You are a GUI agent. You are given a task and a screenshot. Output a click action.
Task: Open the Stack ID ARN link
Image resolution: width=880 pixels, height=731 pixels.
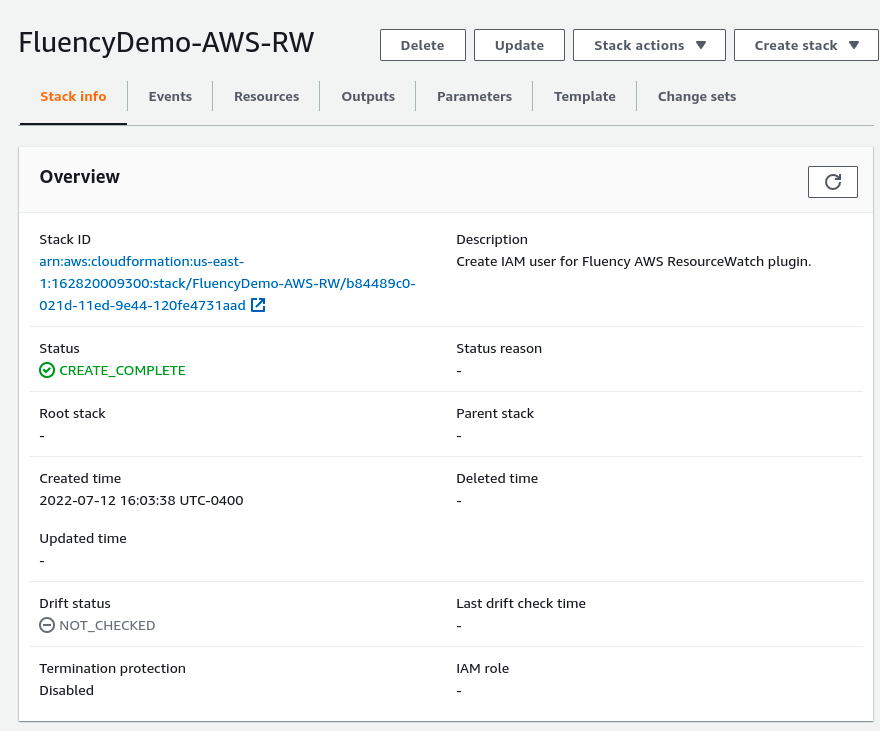coord(227,283)
